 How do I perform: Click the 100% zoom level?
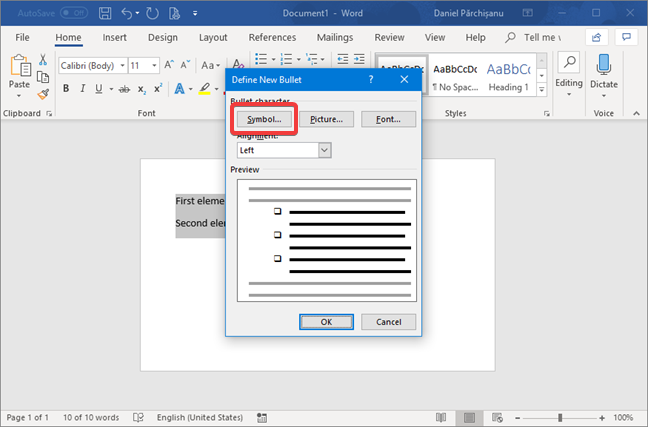(623, 417)
